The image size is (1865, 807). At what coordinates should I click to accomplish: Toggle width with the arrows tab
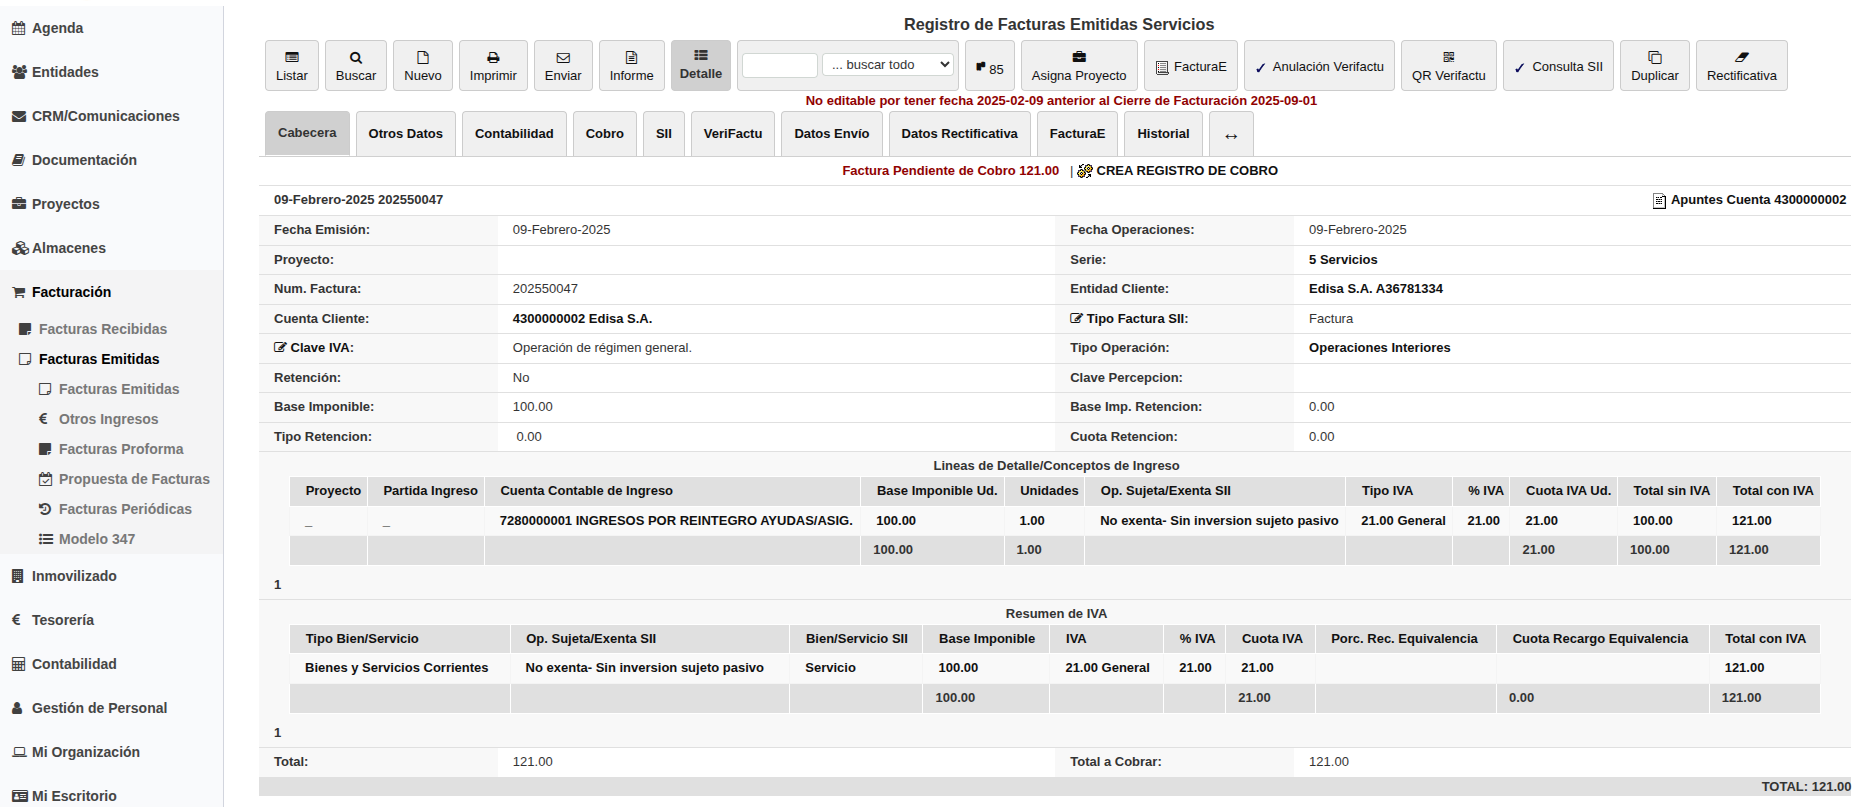click(1231, 135)
